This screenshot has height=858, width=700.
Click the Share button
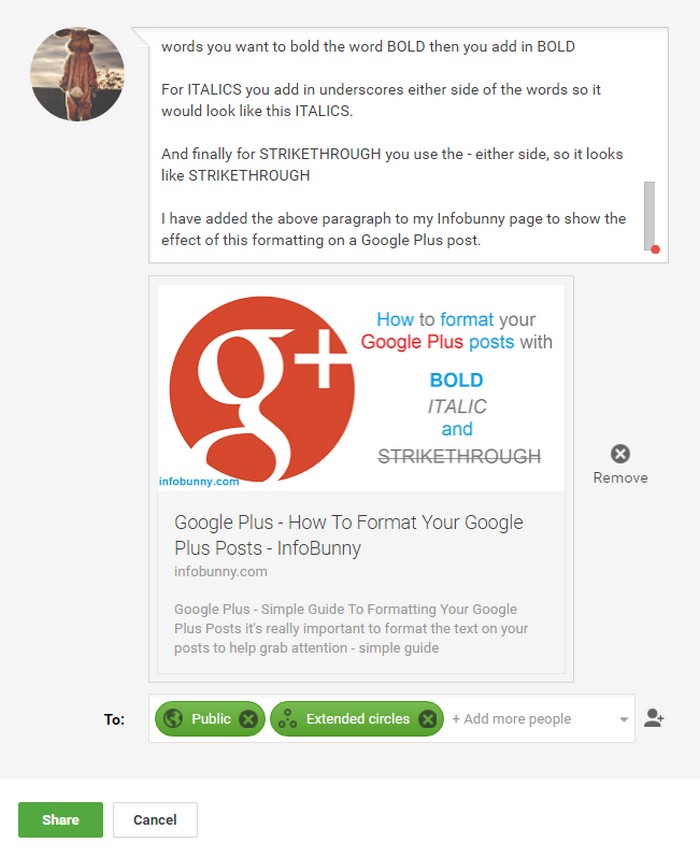point(60,820)
